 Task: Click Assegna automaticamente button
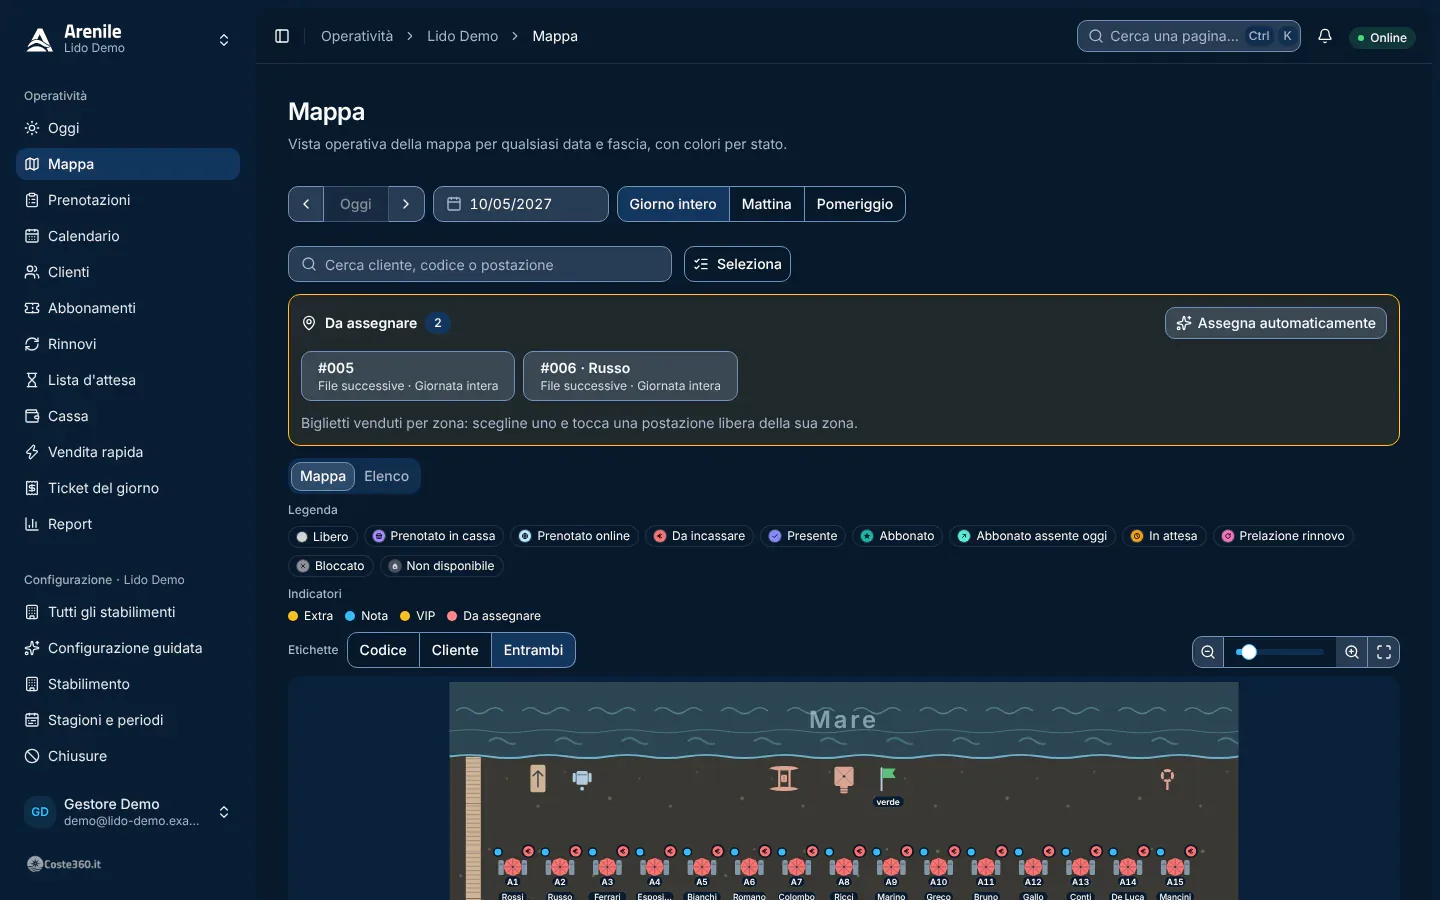1276,323
